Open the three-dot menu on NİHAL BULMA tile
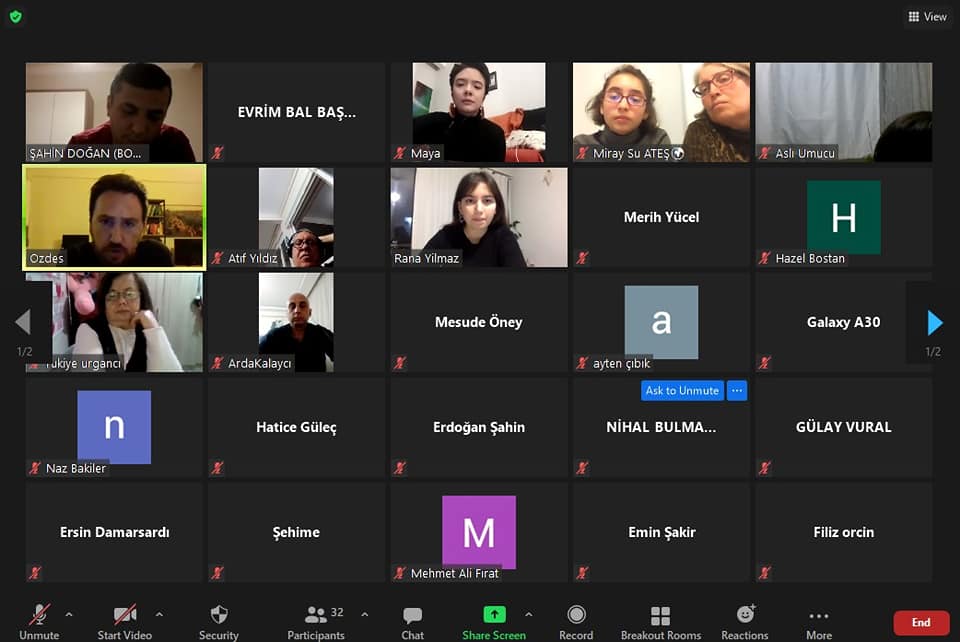The image size is (960, 642). coord(737,390)
